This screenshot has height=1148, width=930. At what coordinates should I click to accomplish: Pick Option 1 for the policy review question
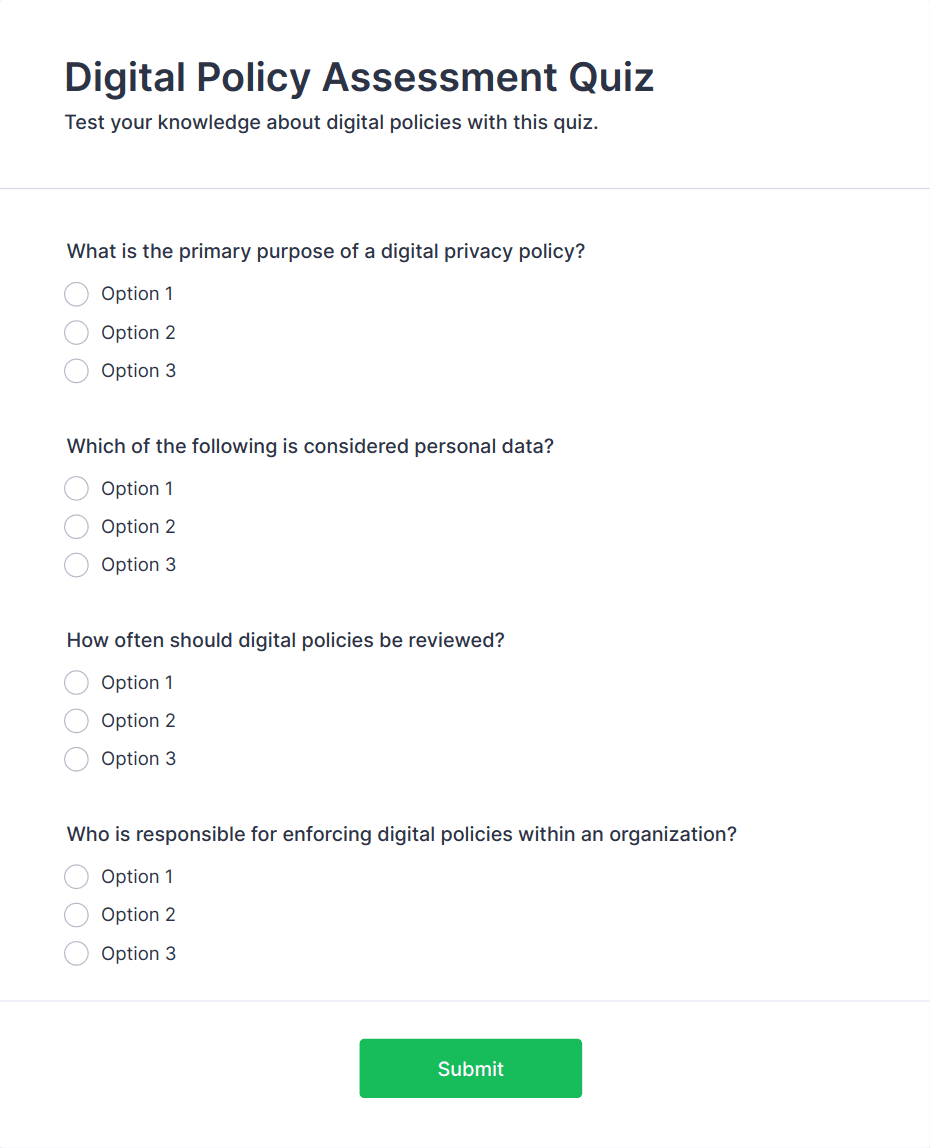click(x=76, y=682)
